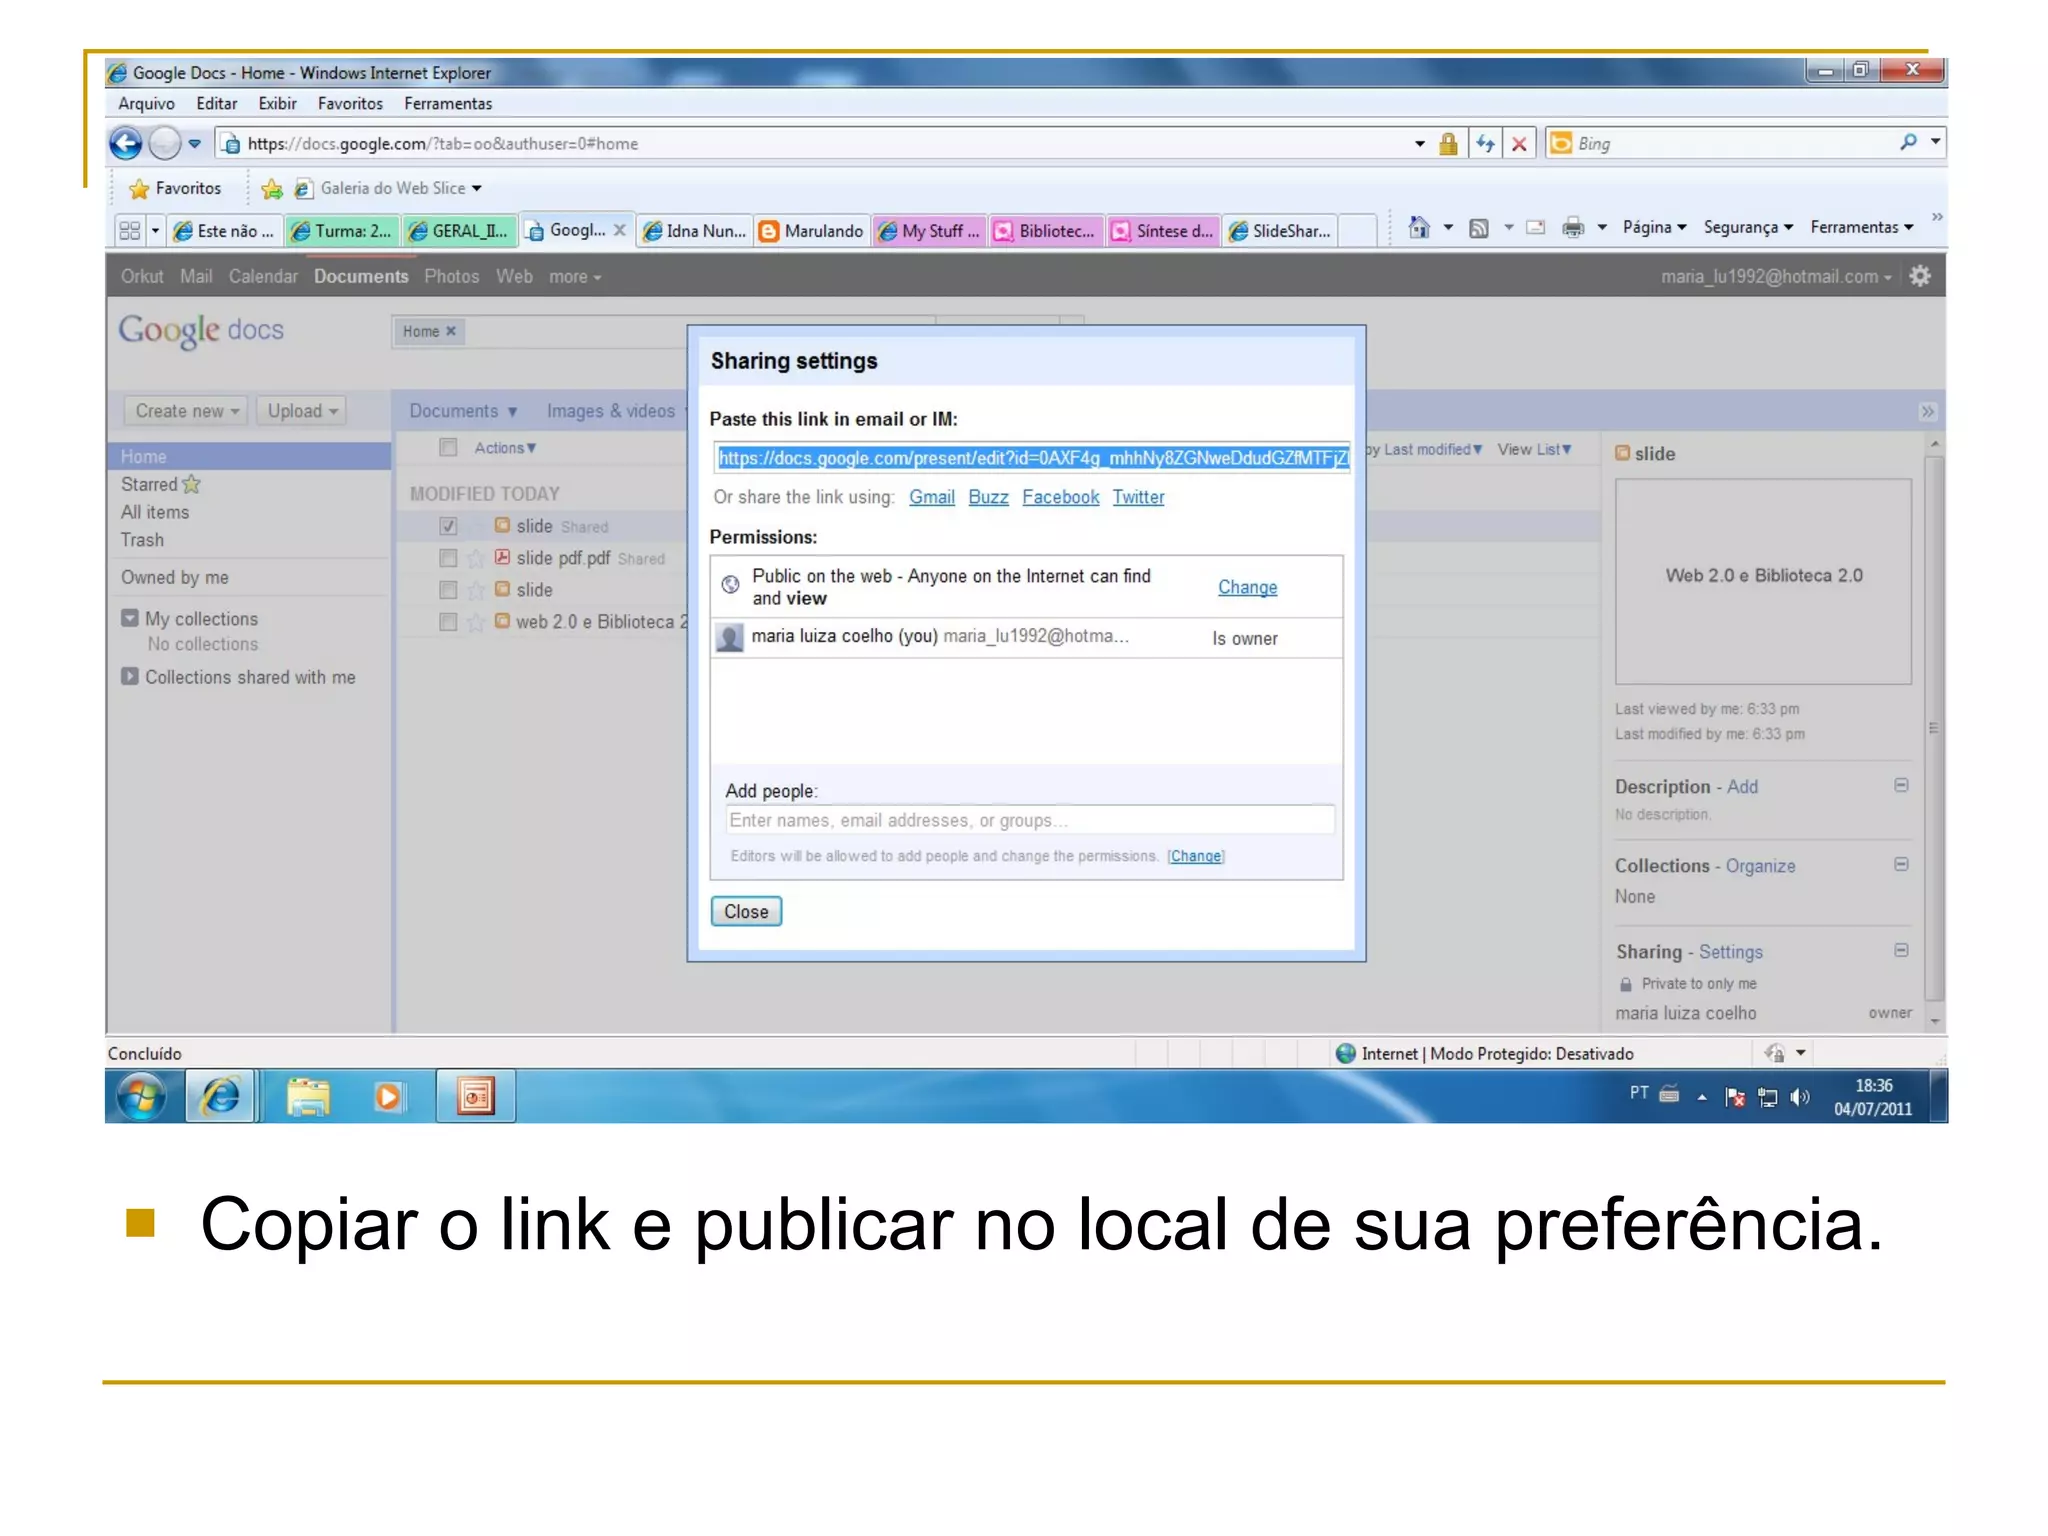Open the Create new dropdown
2048x1536 pixels.
pyautogui.click(x=186, y=411)
